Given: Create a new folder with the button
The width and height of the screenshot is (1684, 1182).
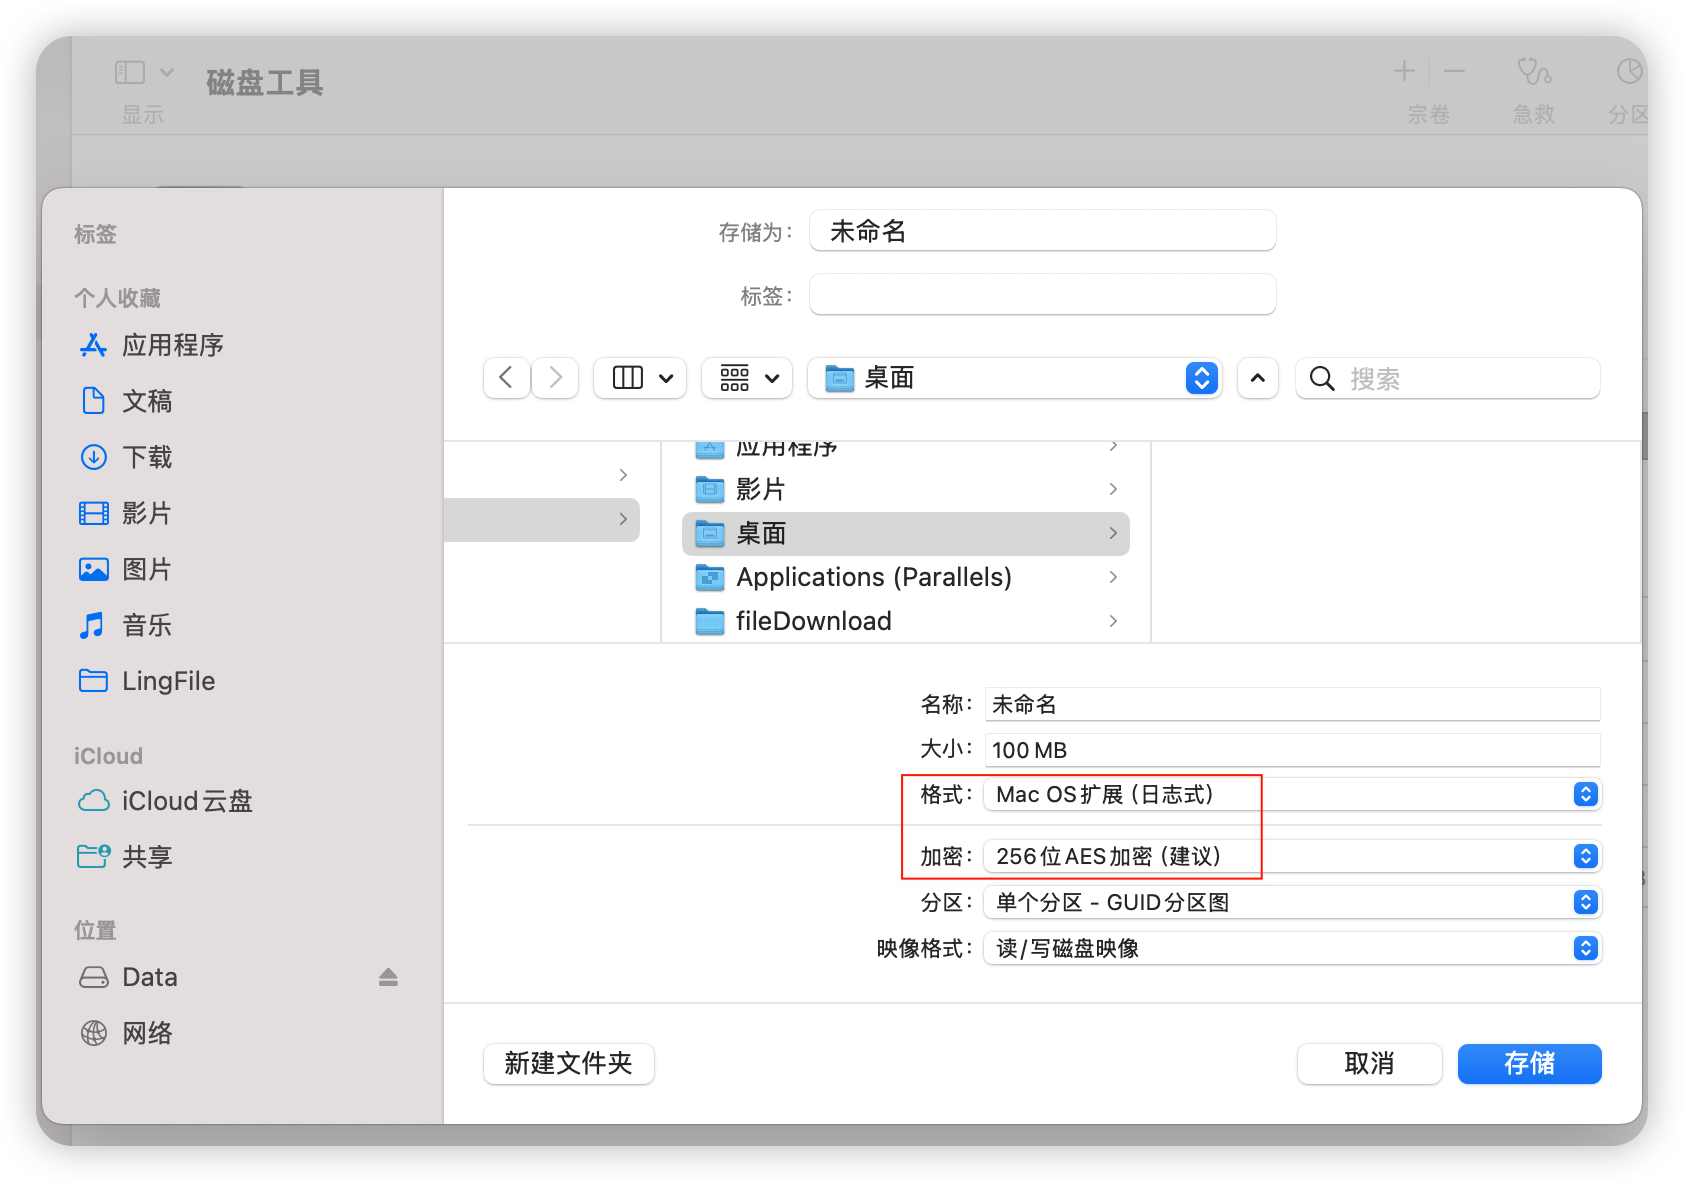Looking at the screenshot, I should tap(568, 1063).
